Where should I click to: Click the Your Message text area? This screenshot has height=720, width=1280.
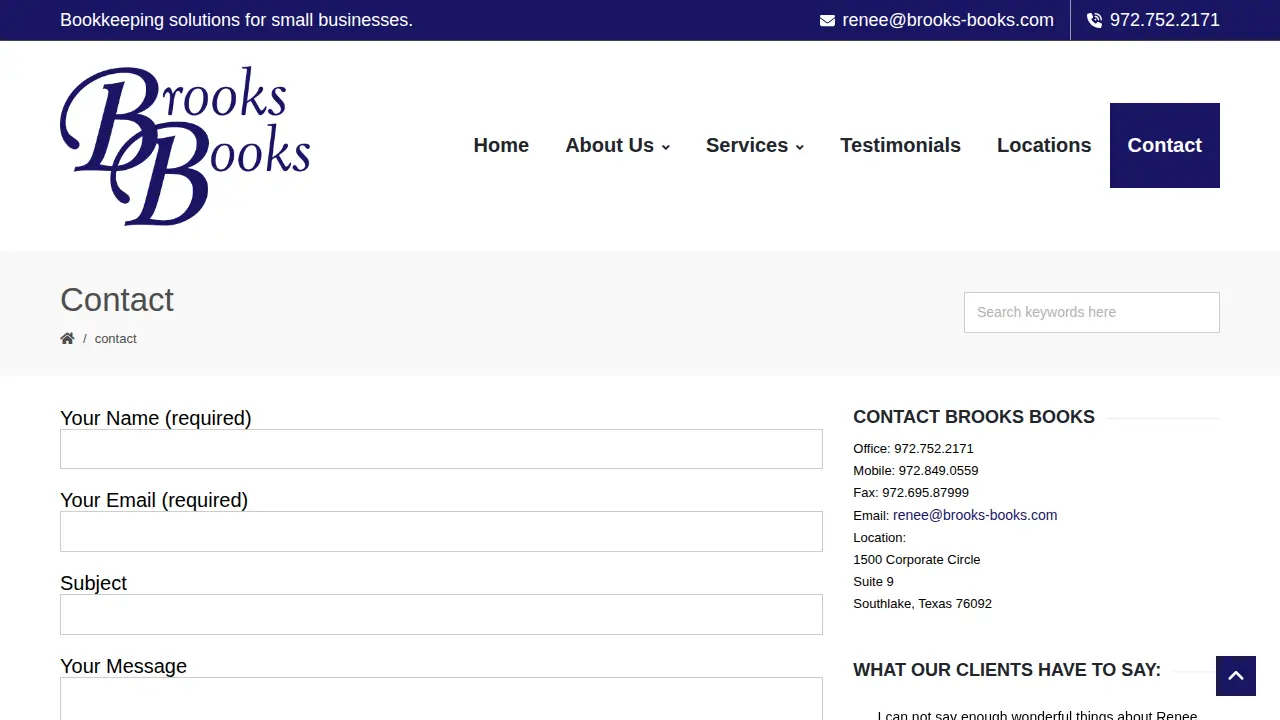[x=441, y=699]
